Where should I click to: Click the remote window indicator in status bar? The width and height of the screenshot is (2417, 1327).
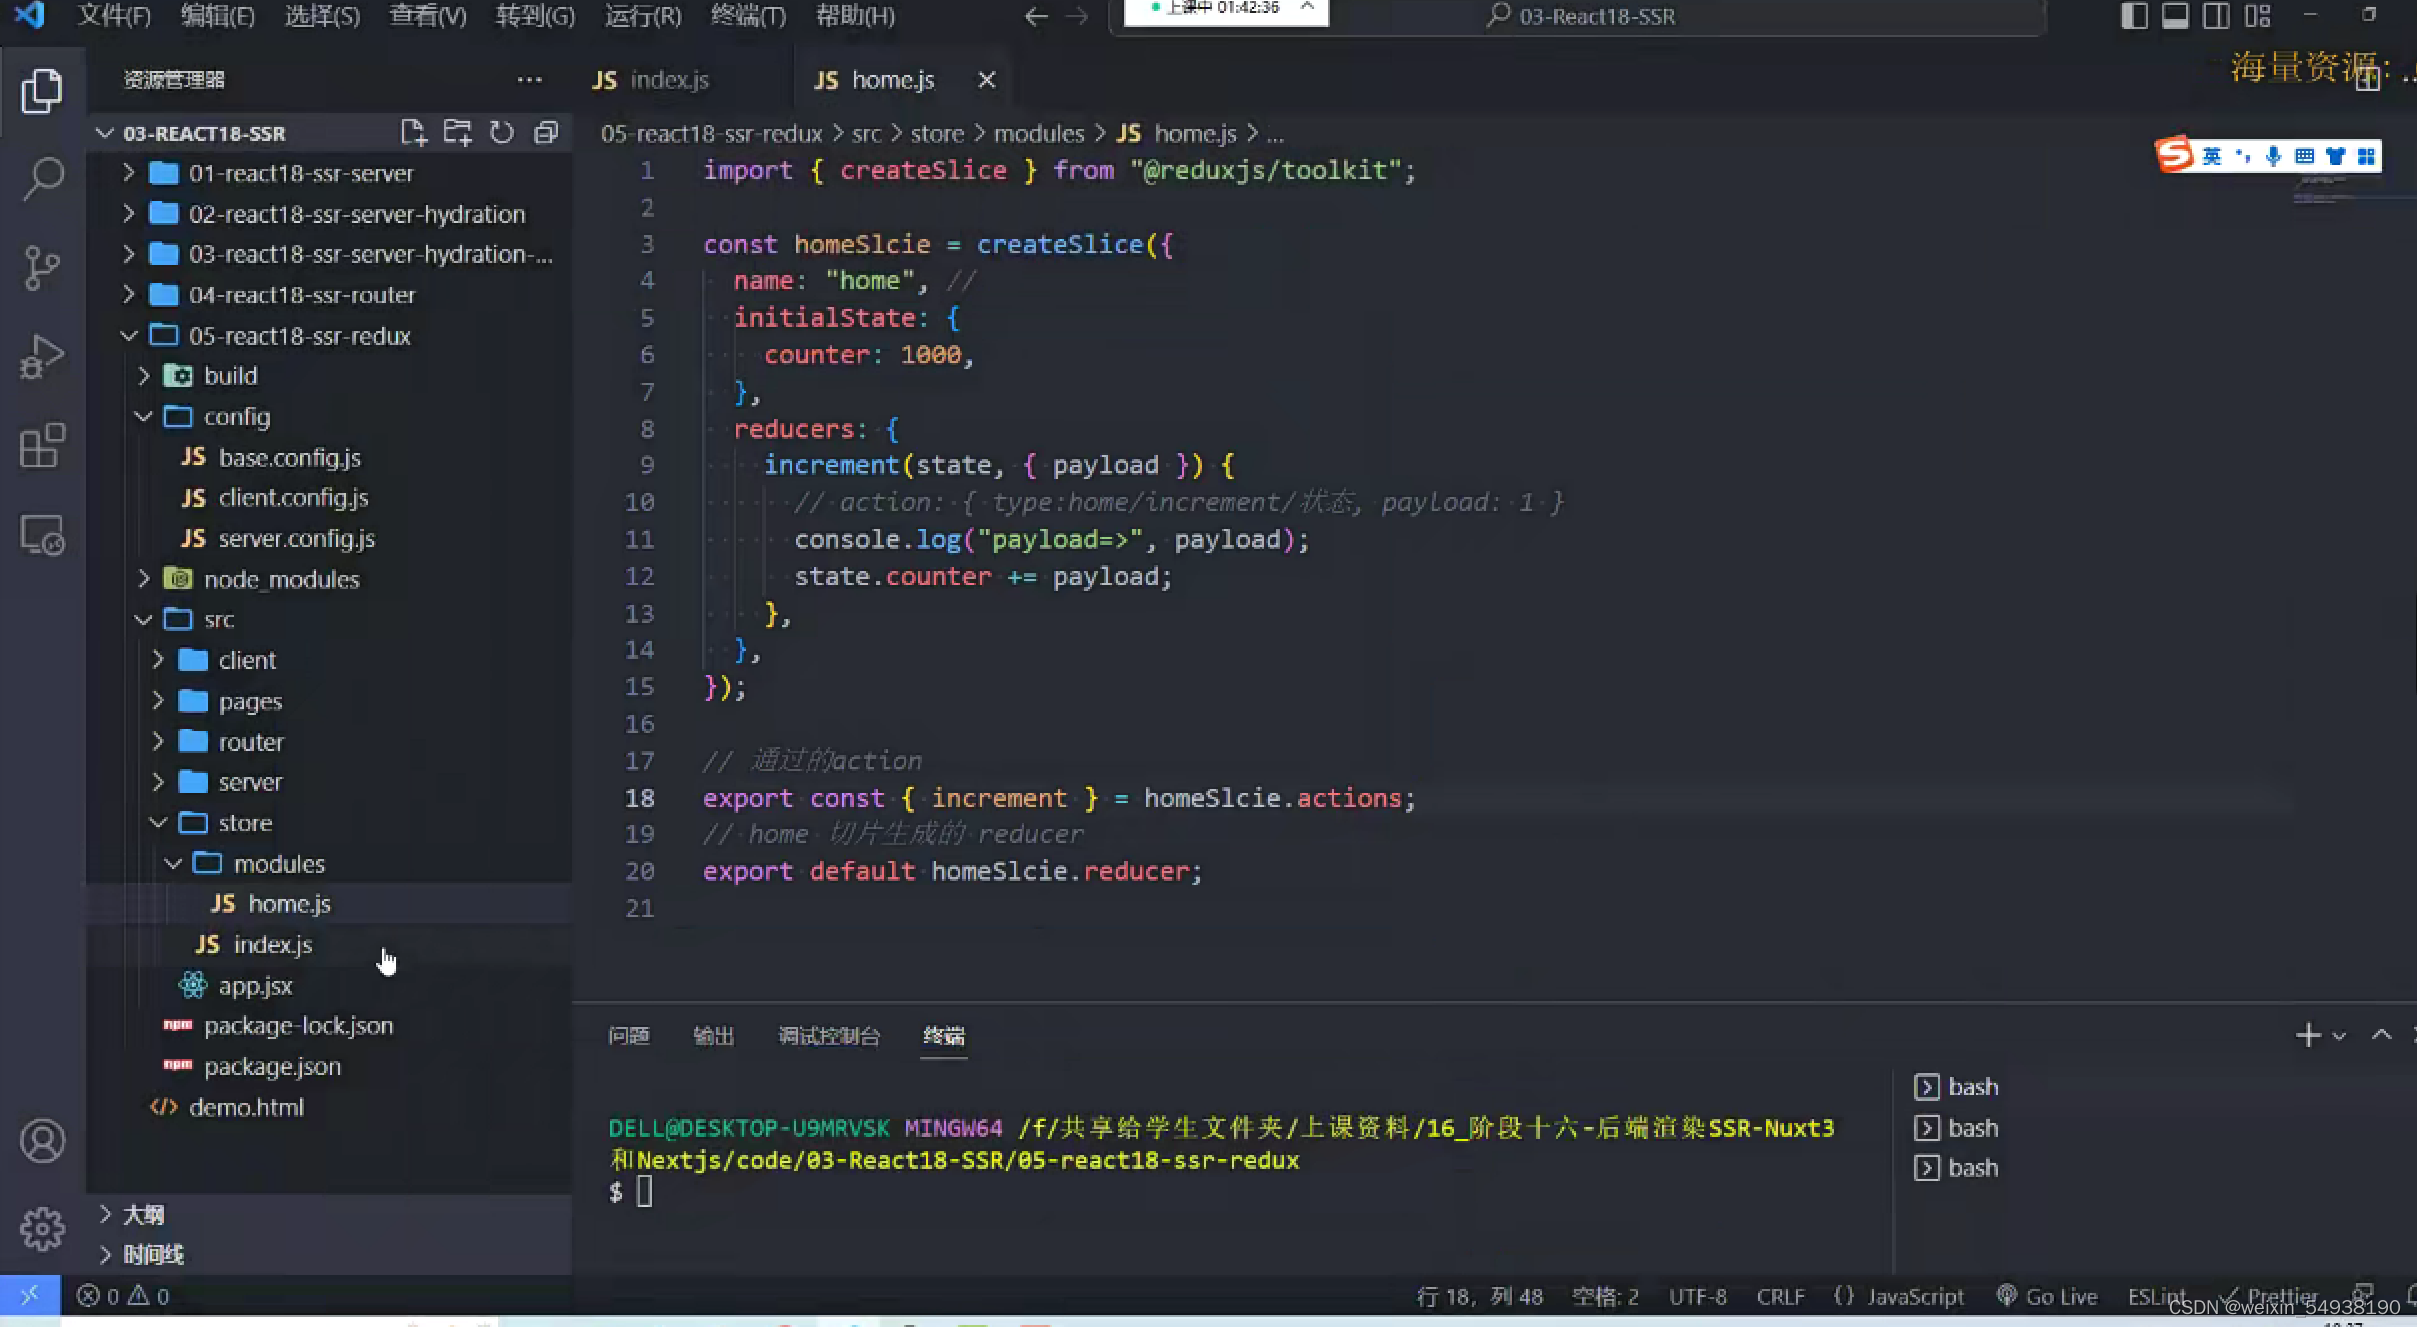tap(30, 1296)
